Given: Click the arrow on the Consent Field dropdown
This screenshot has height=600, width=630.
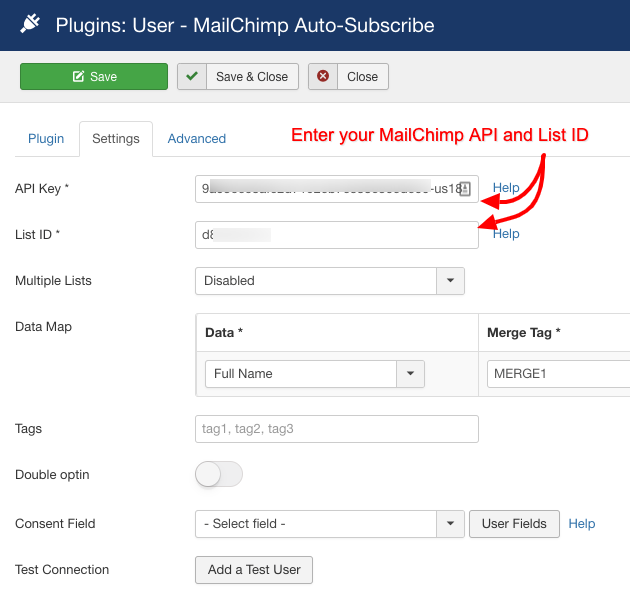Looking at the screenshot, I should (x=450, y=524).
